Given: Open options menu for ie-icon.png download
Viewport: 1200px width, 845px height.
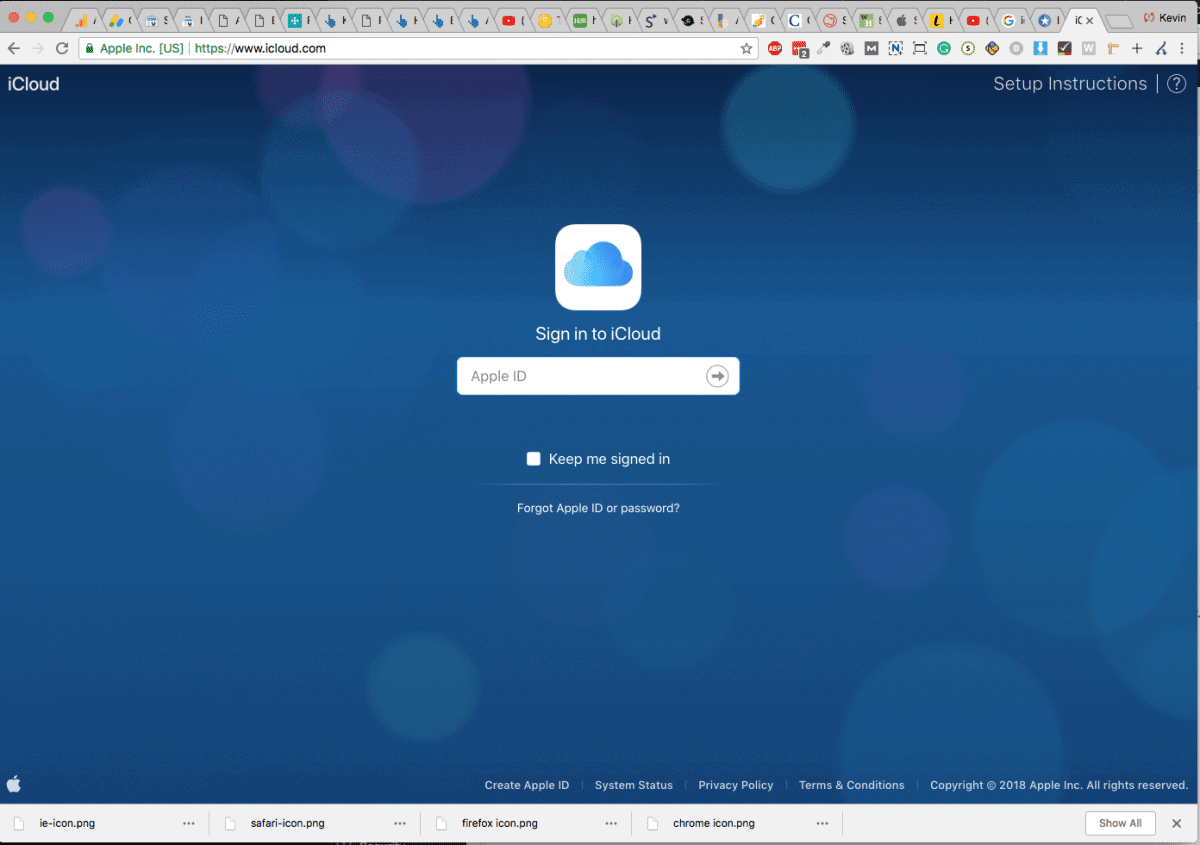Looking at the screenshot, I should 189,823.
